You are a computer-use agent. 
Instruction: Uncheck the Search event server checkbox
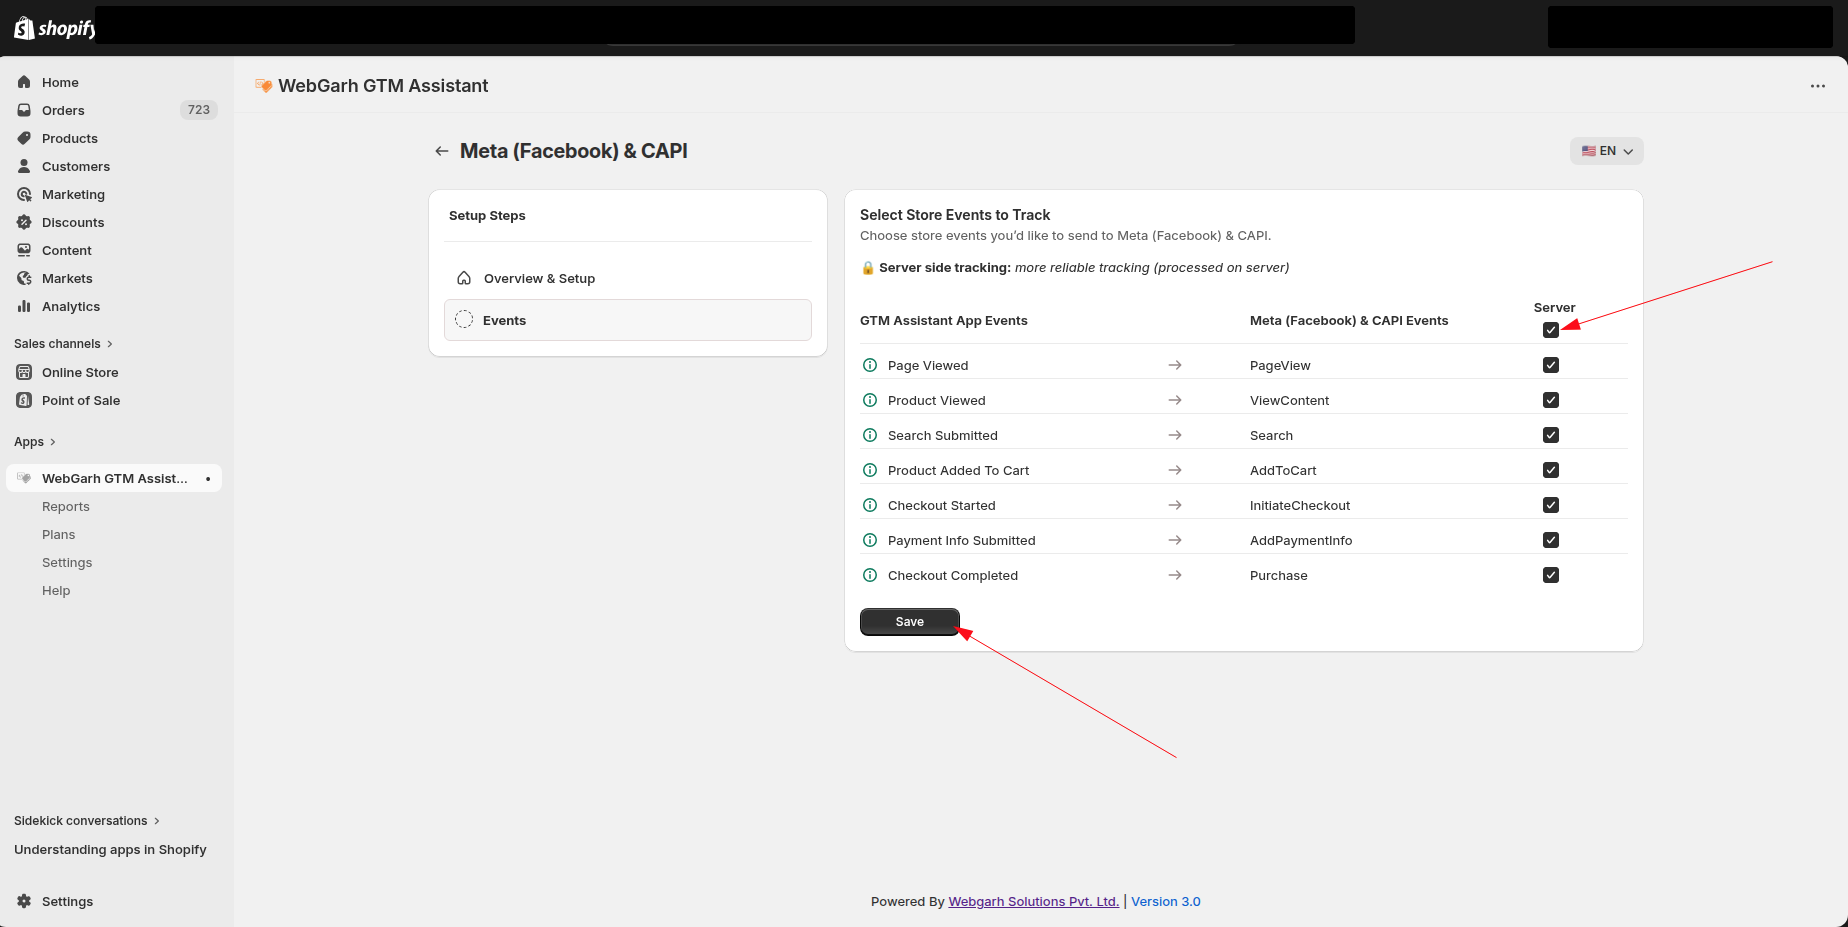point(1551,435)
